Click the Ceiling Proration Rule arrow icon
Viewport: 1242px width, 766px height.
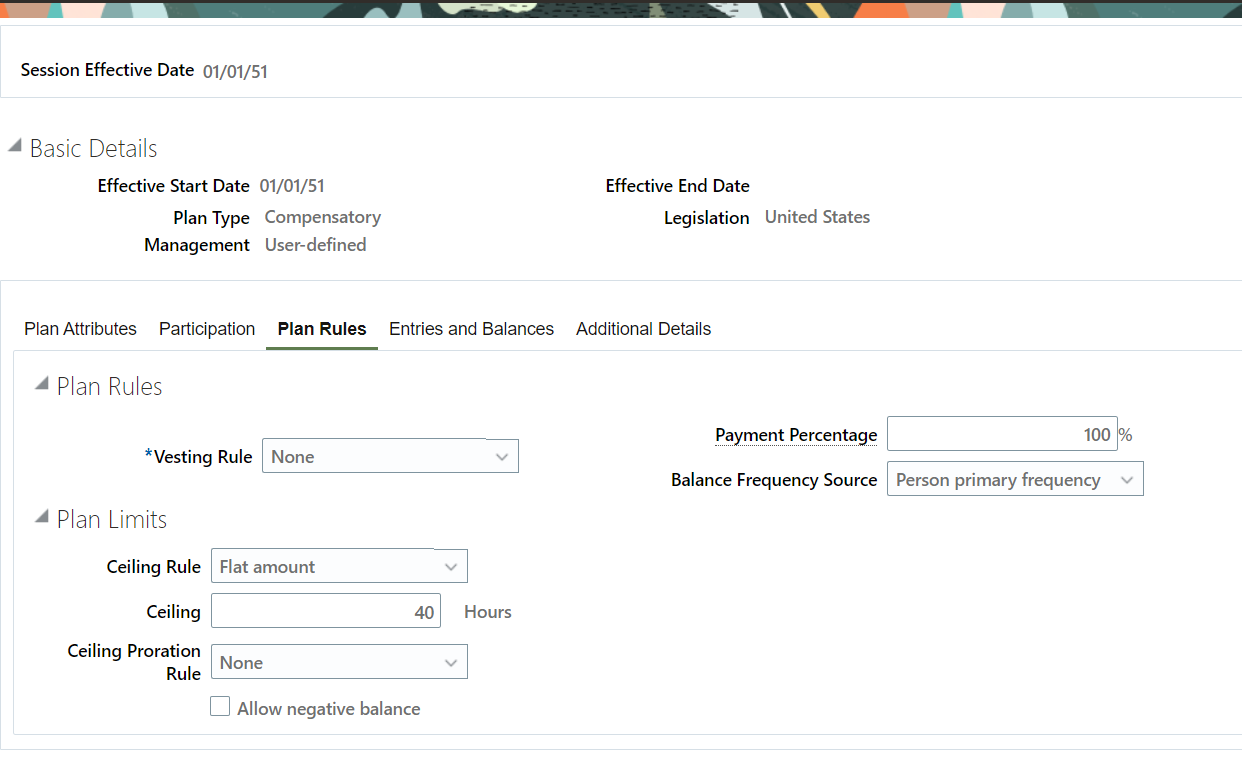(x=450, y=661)
